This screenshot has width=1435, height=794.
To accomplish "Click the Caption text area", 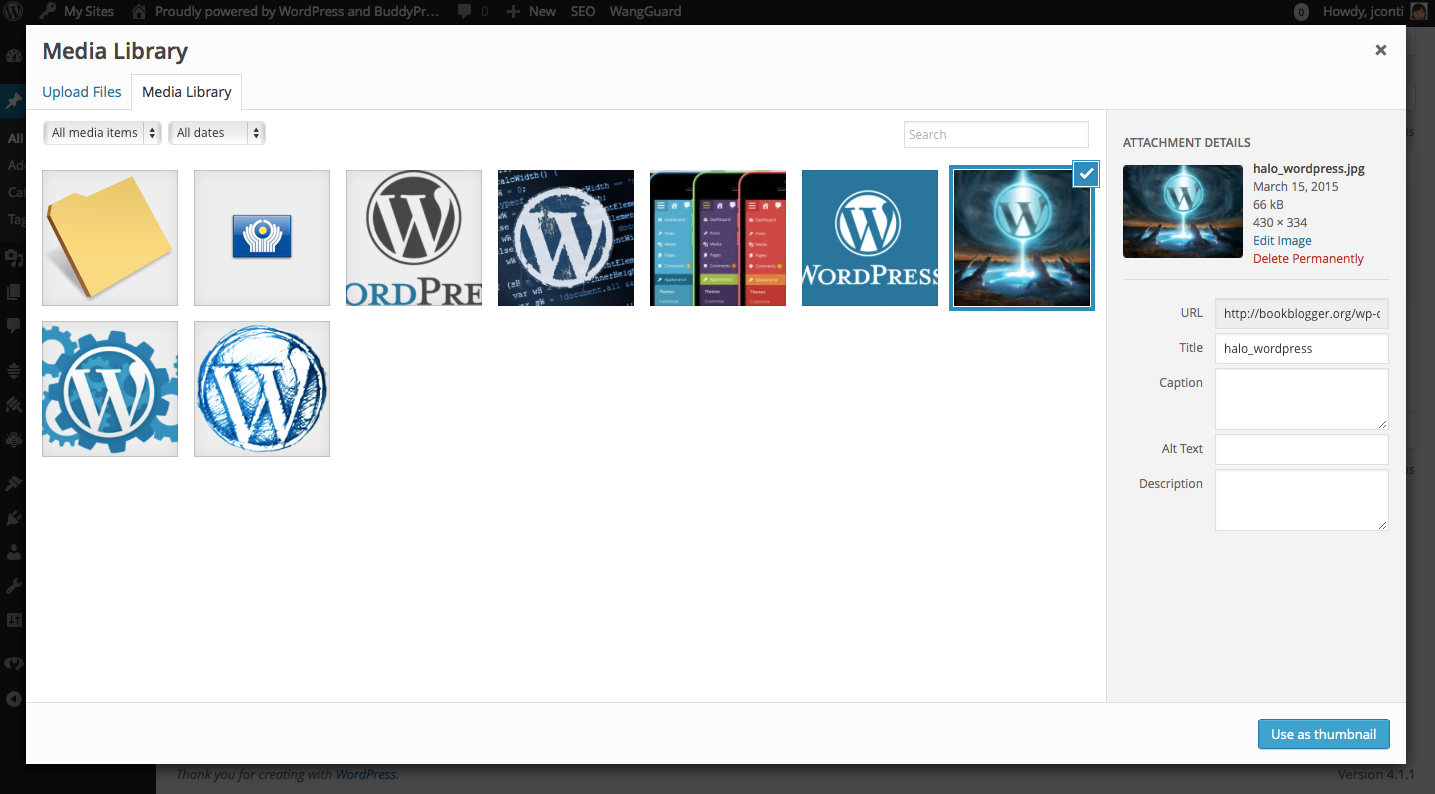I will click(x=1301, y=399).
